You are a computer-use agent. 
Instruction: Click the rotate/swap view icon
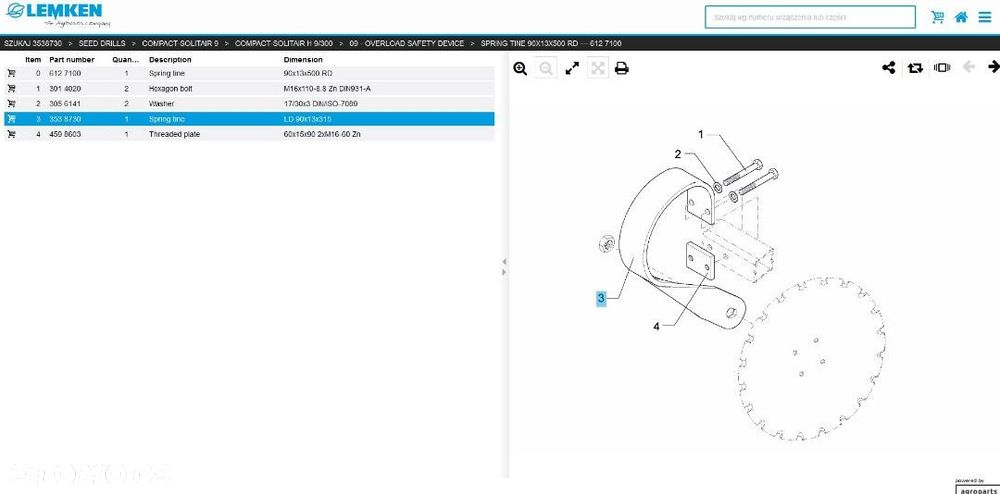tap(915, 68)
